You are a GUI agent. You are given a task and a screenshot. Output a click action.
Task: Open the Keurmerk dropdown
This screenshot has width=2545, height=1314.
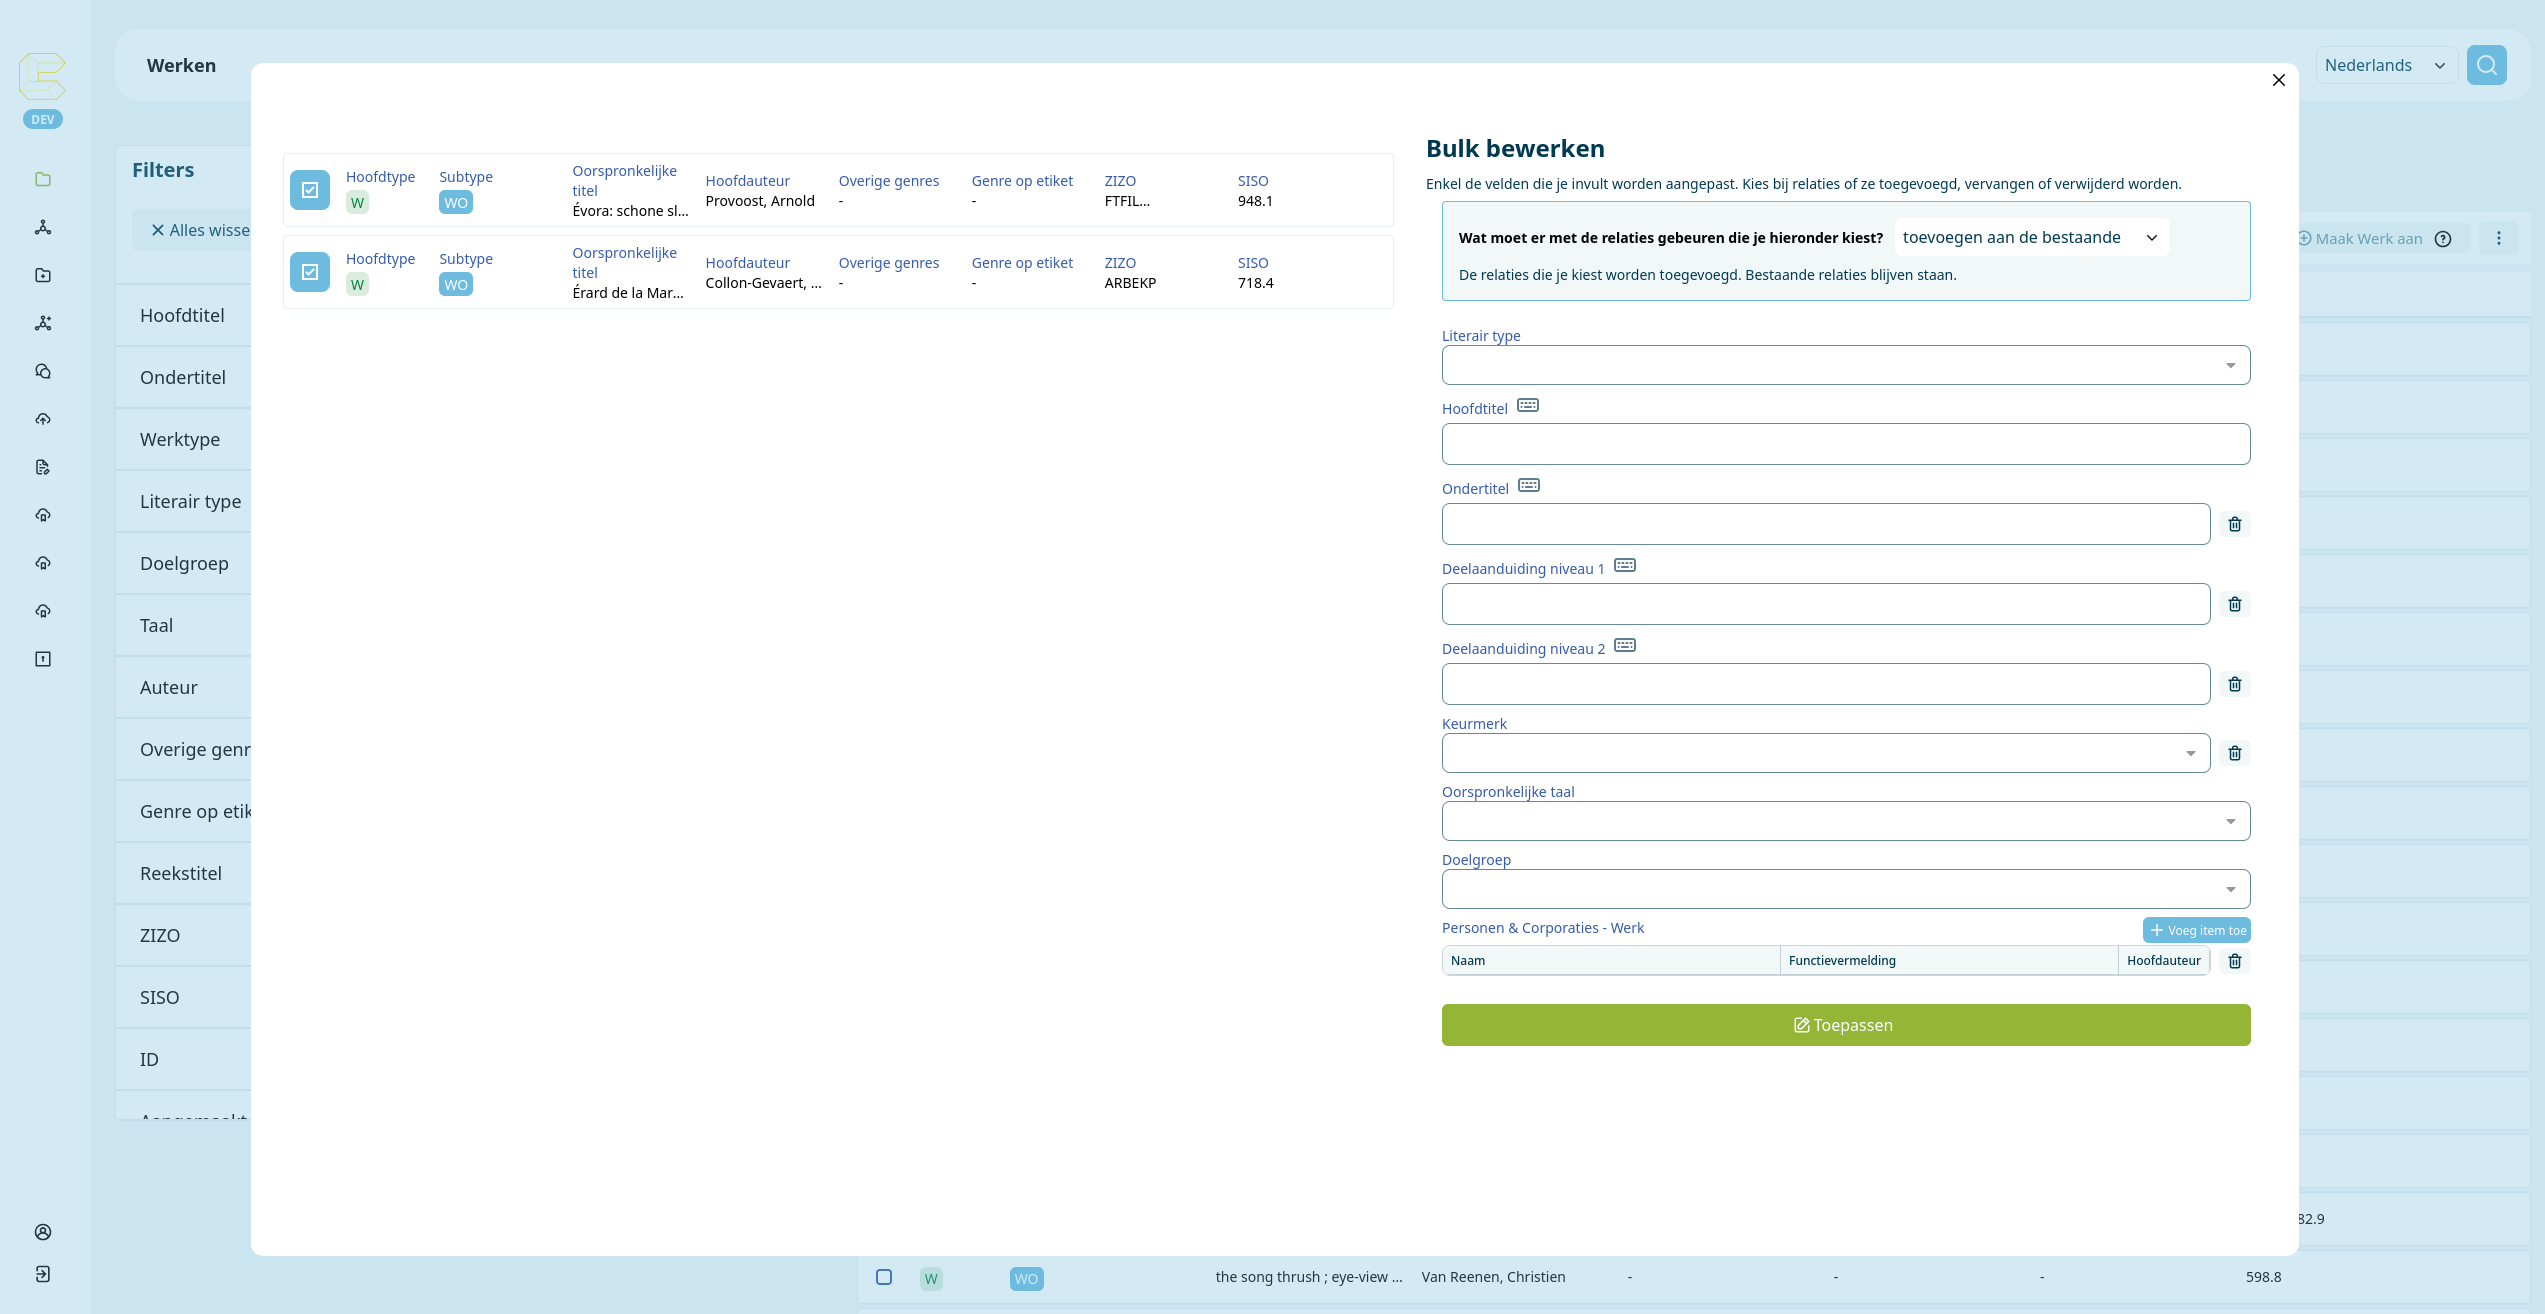point(1826,753)
